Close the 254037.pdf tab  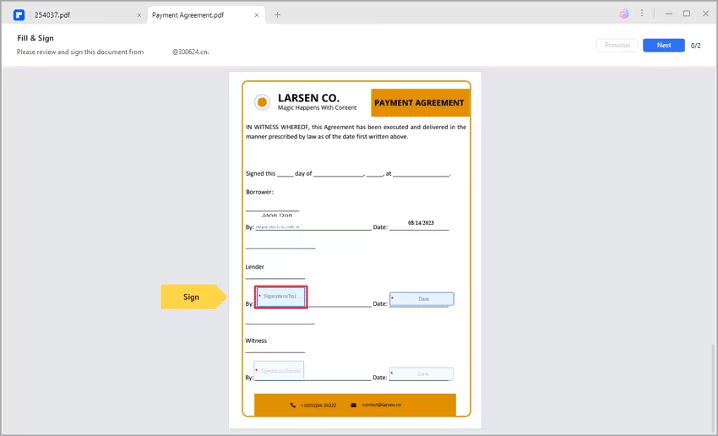pos(139,15)
